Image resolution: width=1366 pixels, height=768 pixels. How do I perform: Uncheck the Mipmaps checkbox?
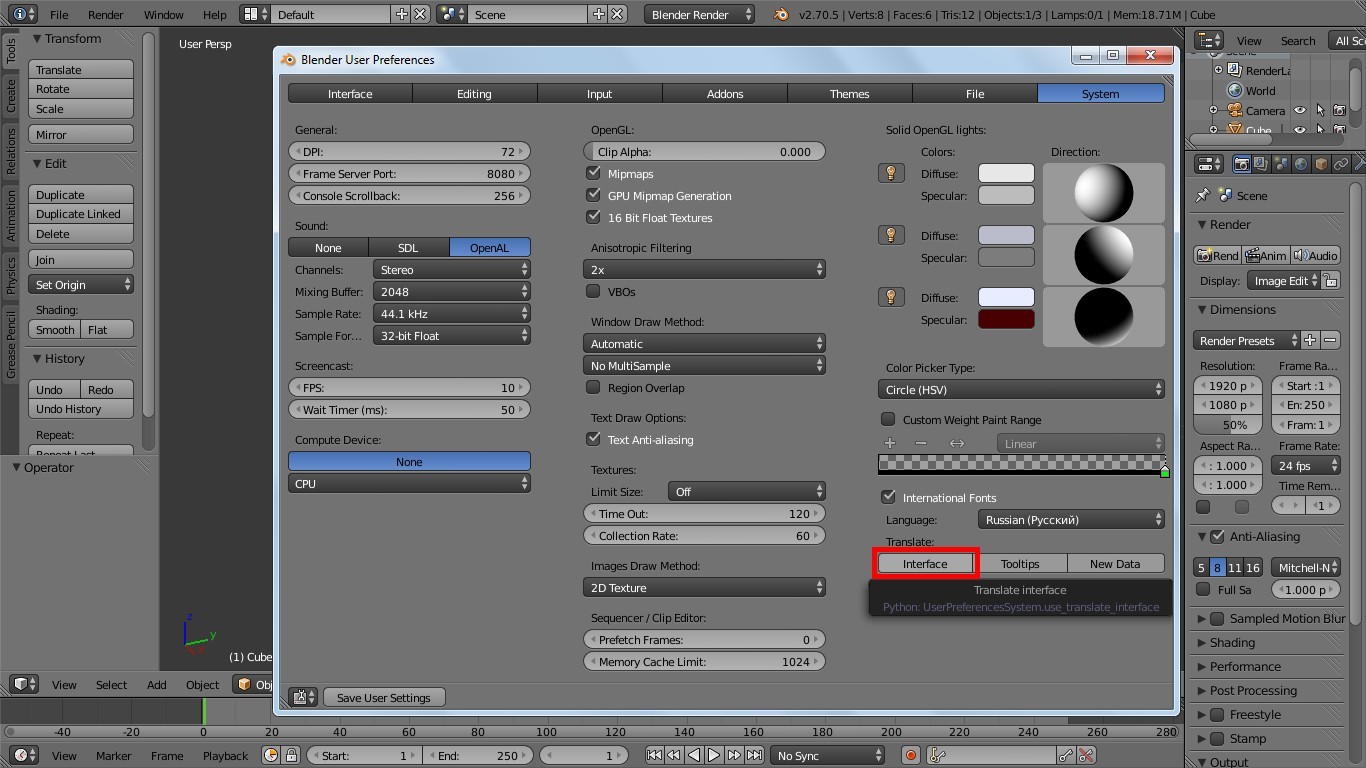point(594,173)
